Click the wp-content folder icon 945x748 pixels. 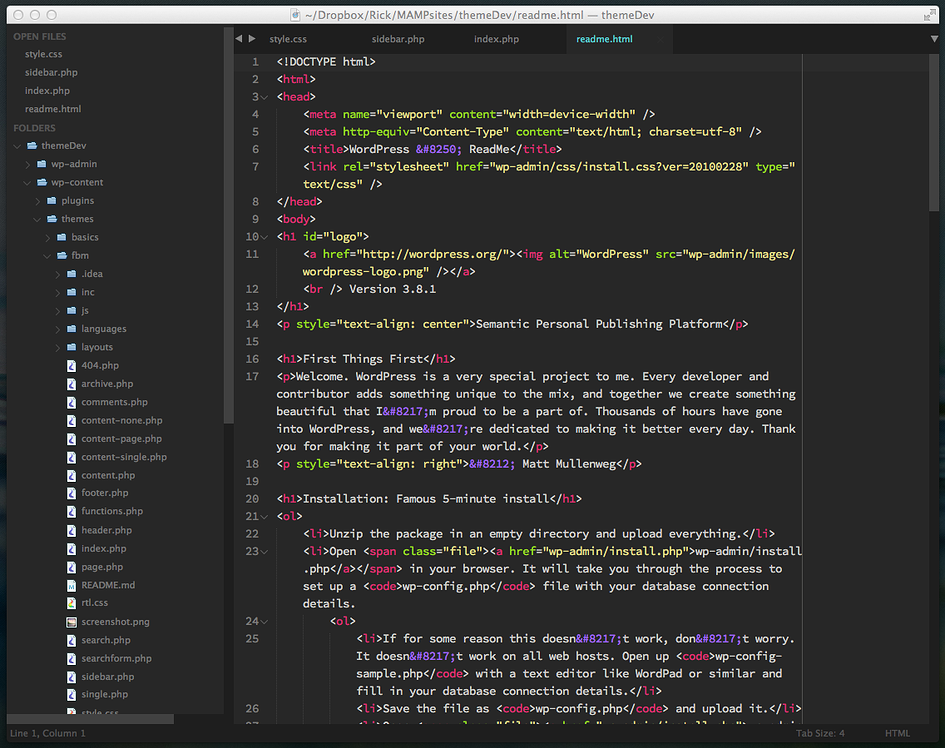42,182
